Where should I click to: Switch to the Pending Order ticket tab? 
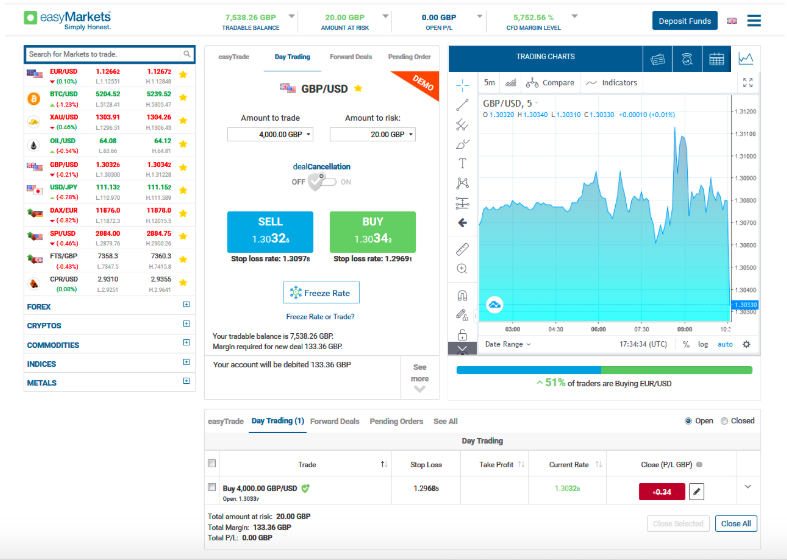click(x=410, y=57)
